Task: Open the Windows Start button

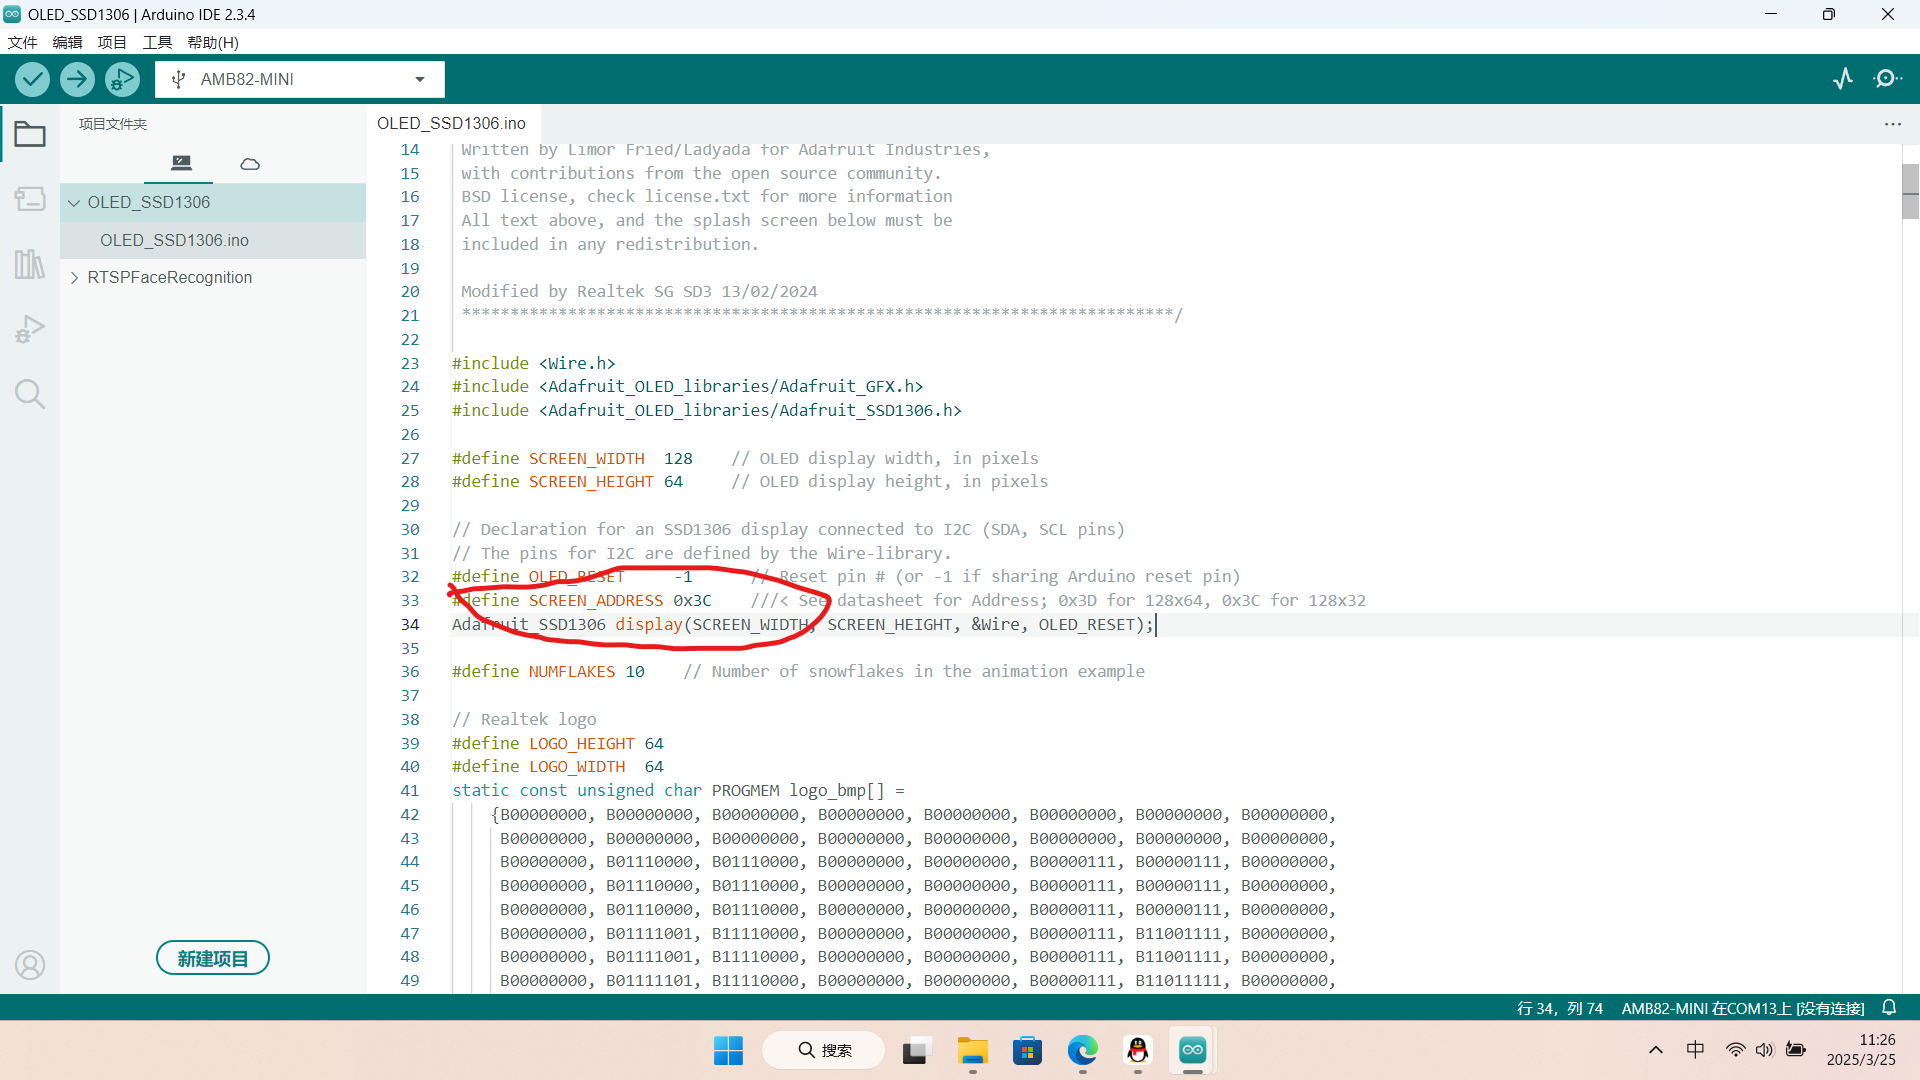Action: (728, 1050)
